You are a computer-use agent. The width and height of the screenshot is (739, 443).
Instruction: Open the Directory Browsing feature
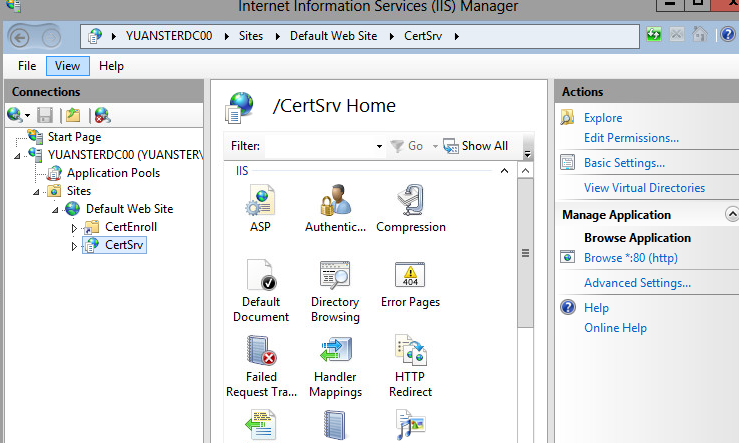[x=335, y=291]
